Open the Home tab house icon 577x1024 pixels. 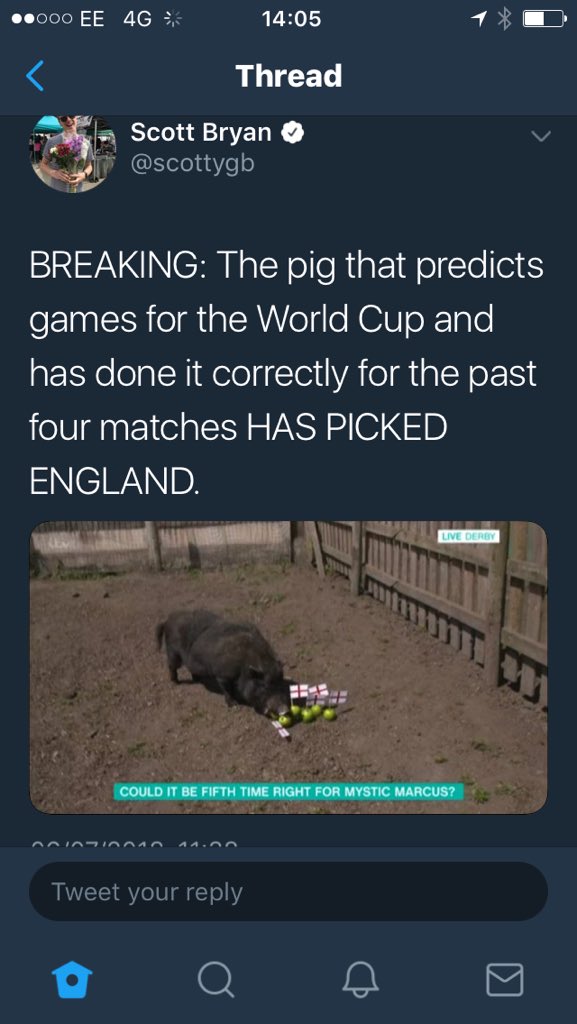72,980
